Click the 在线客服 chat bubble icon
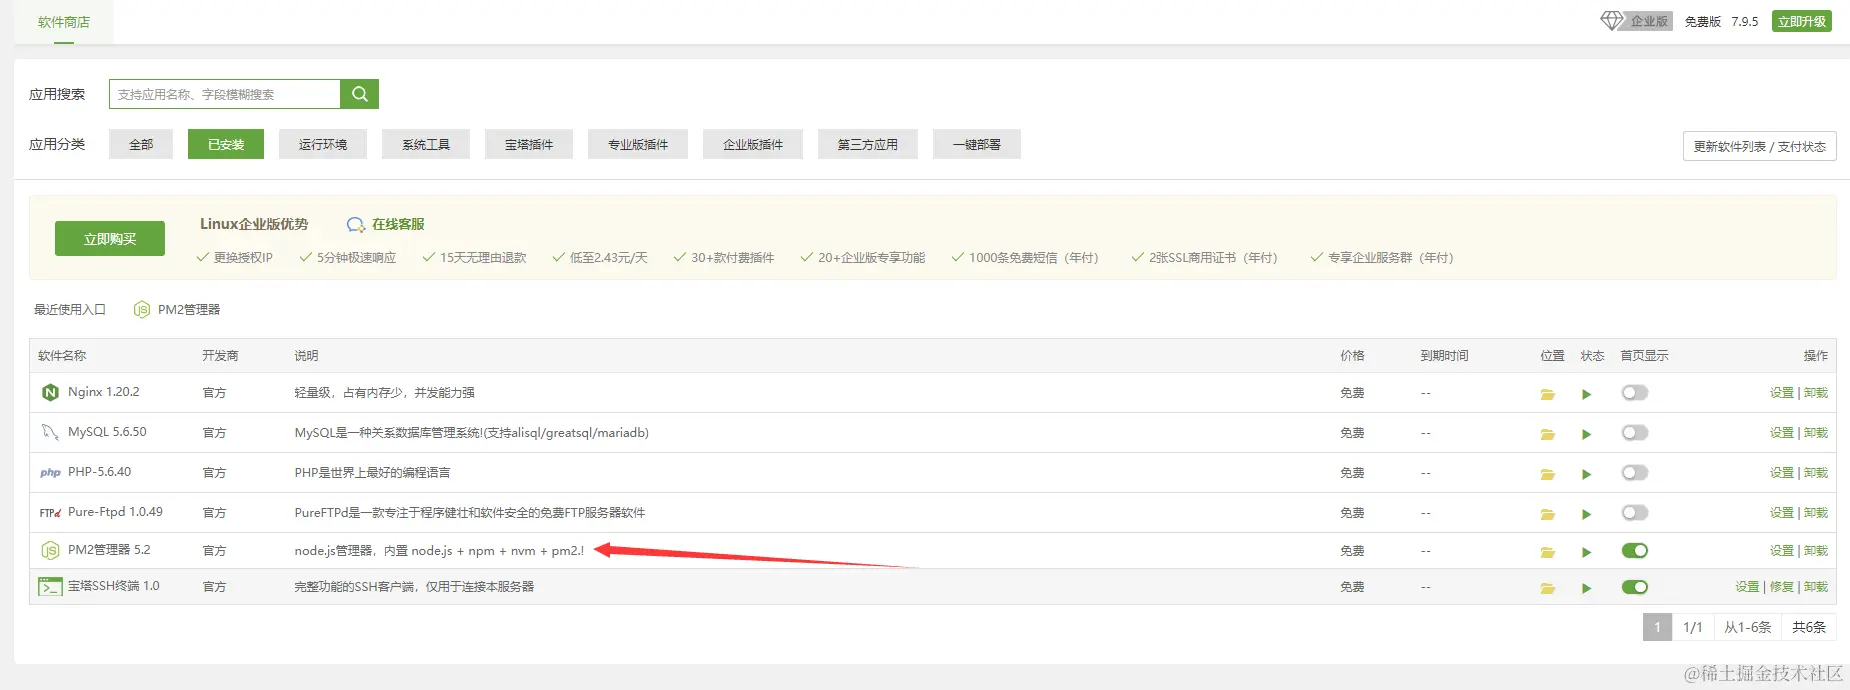The height and width of the screenshot is (690, 1850). tap(356, 225)
